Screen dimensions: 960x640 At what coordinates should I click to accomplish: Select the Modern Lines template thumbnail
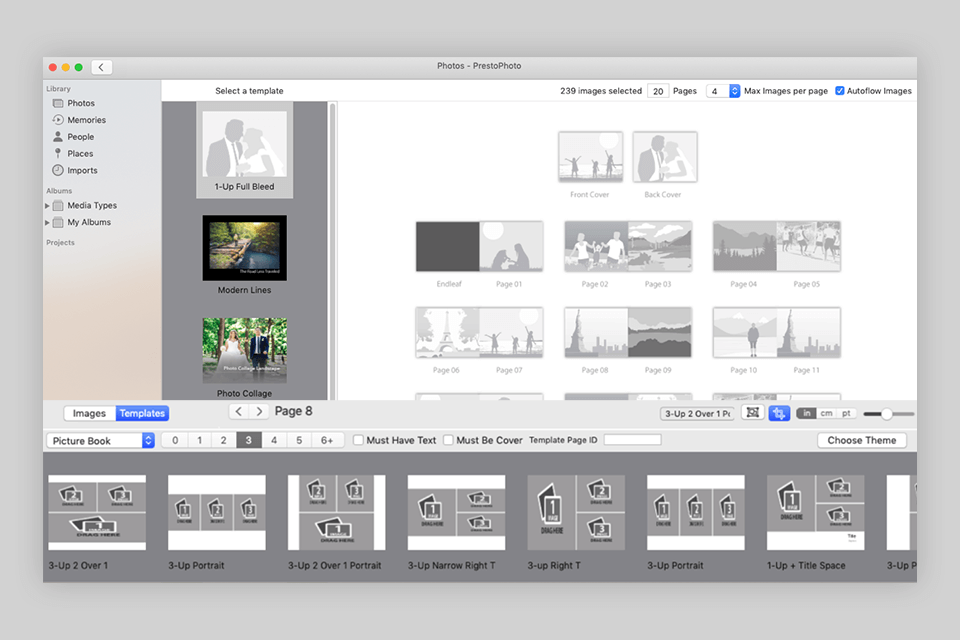tap(245, 248)
